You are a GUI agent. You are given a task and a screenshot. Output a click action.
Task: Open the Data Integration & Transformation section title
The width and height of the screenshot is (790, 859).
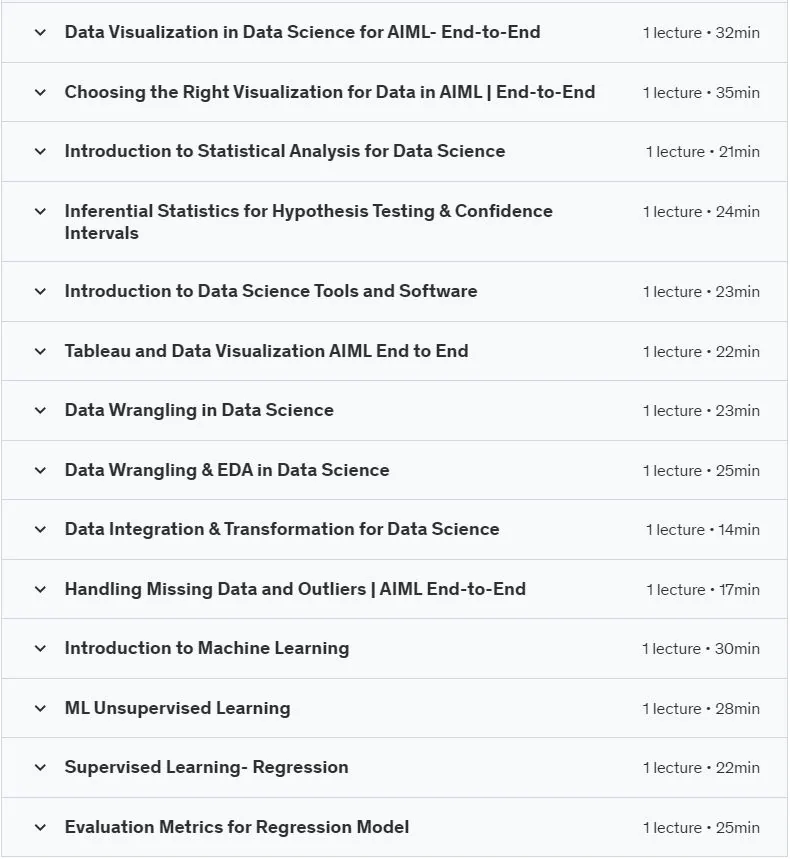point(282,529)
